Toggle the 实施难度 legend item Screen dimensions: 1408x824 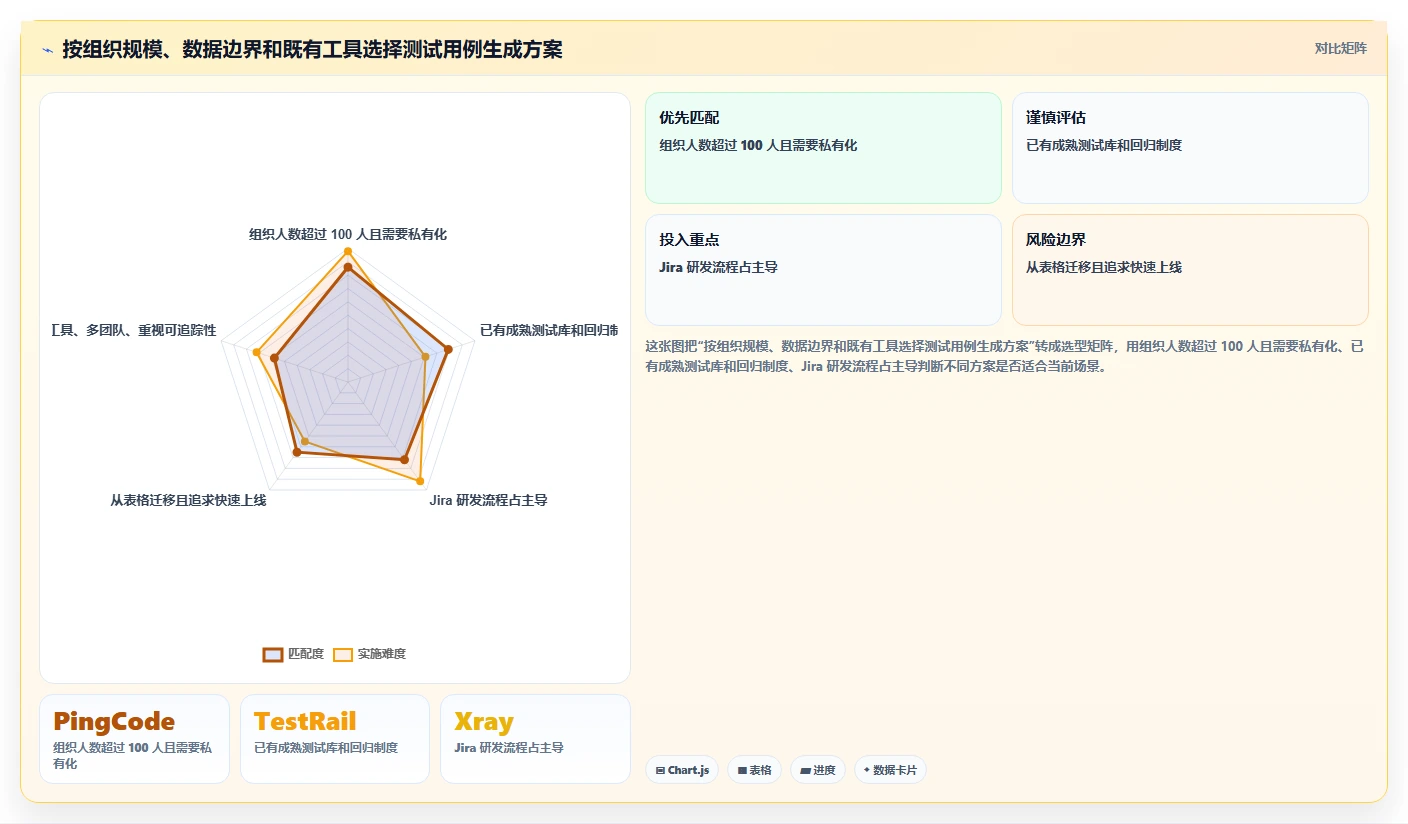pos(369,654)
